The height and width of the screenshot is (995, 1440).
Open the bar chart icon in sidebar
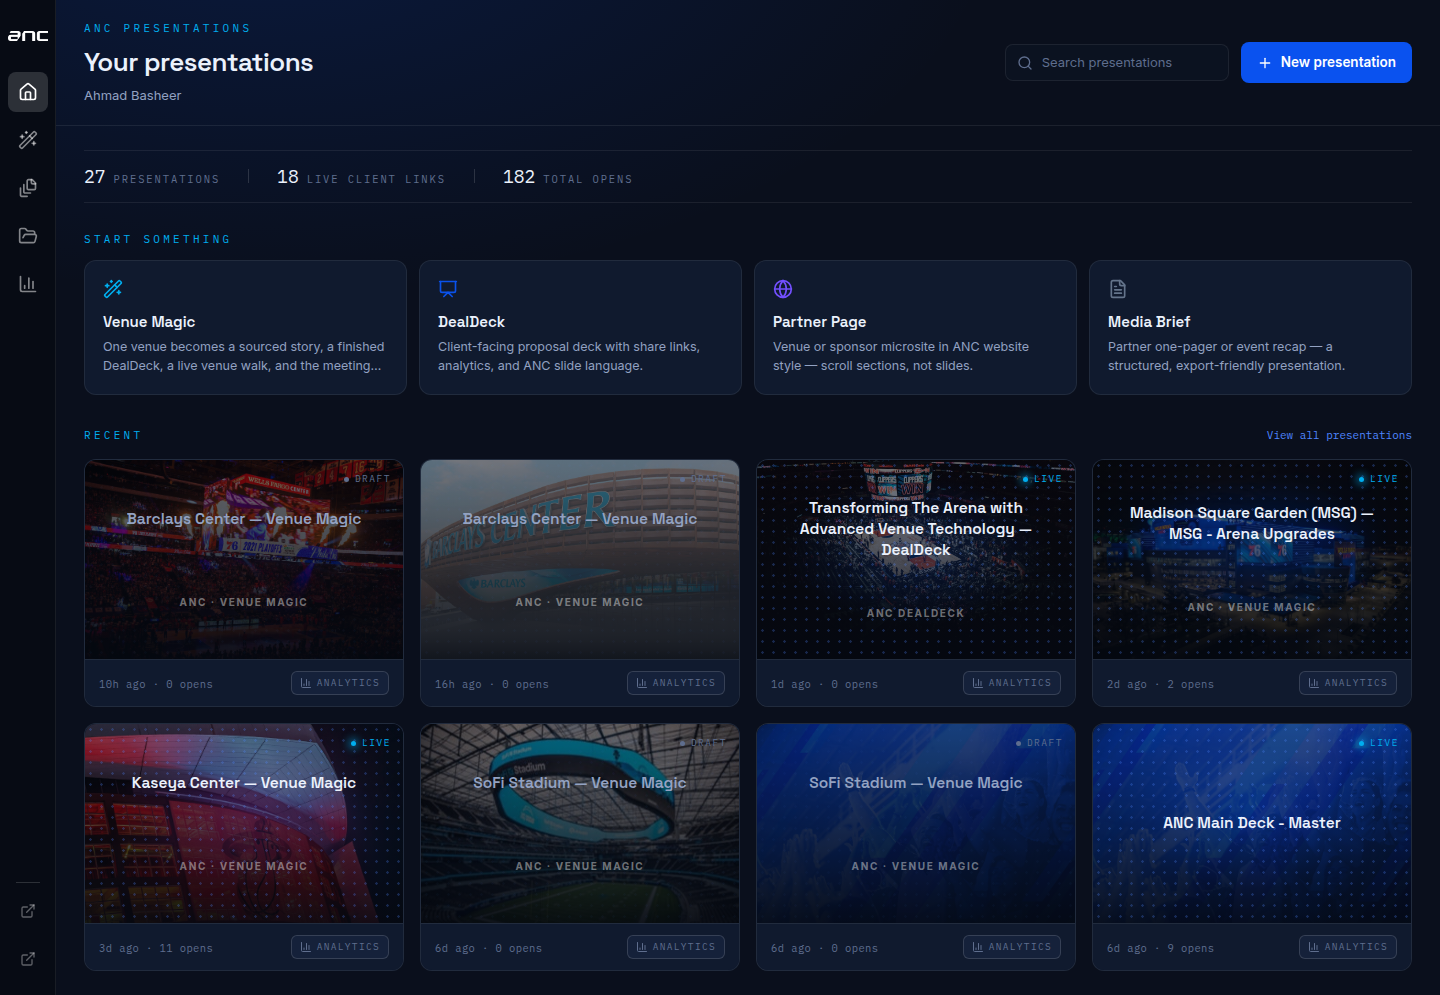pyautogui.click(x=28, y=284)
